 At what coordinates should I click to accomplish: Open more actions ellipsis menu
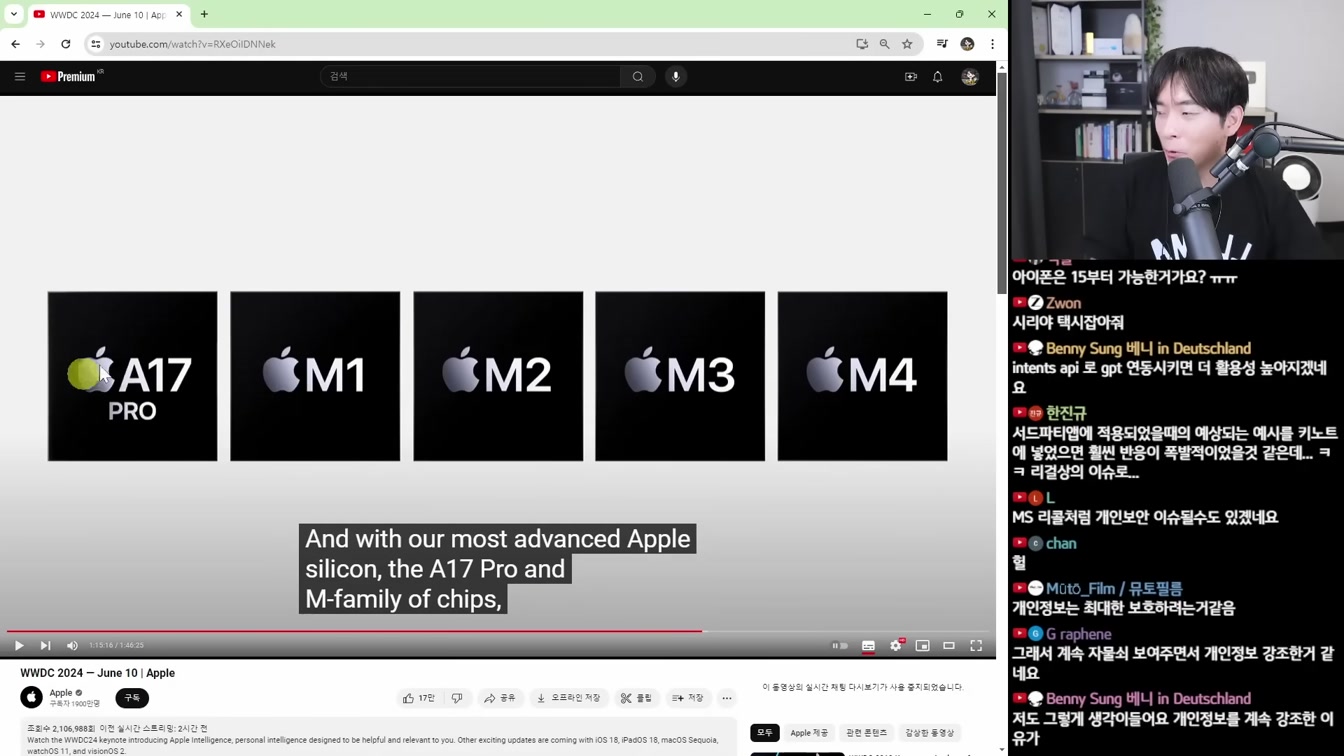[x=727, y=698]
